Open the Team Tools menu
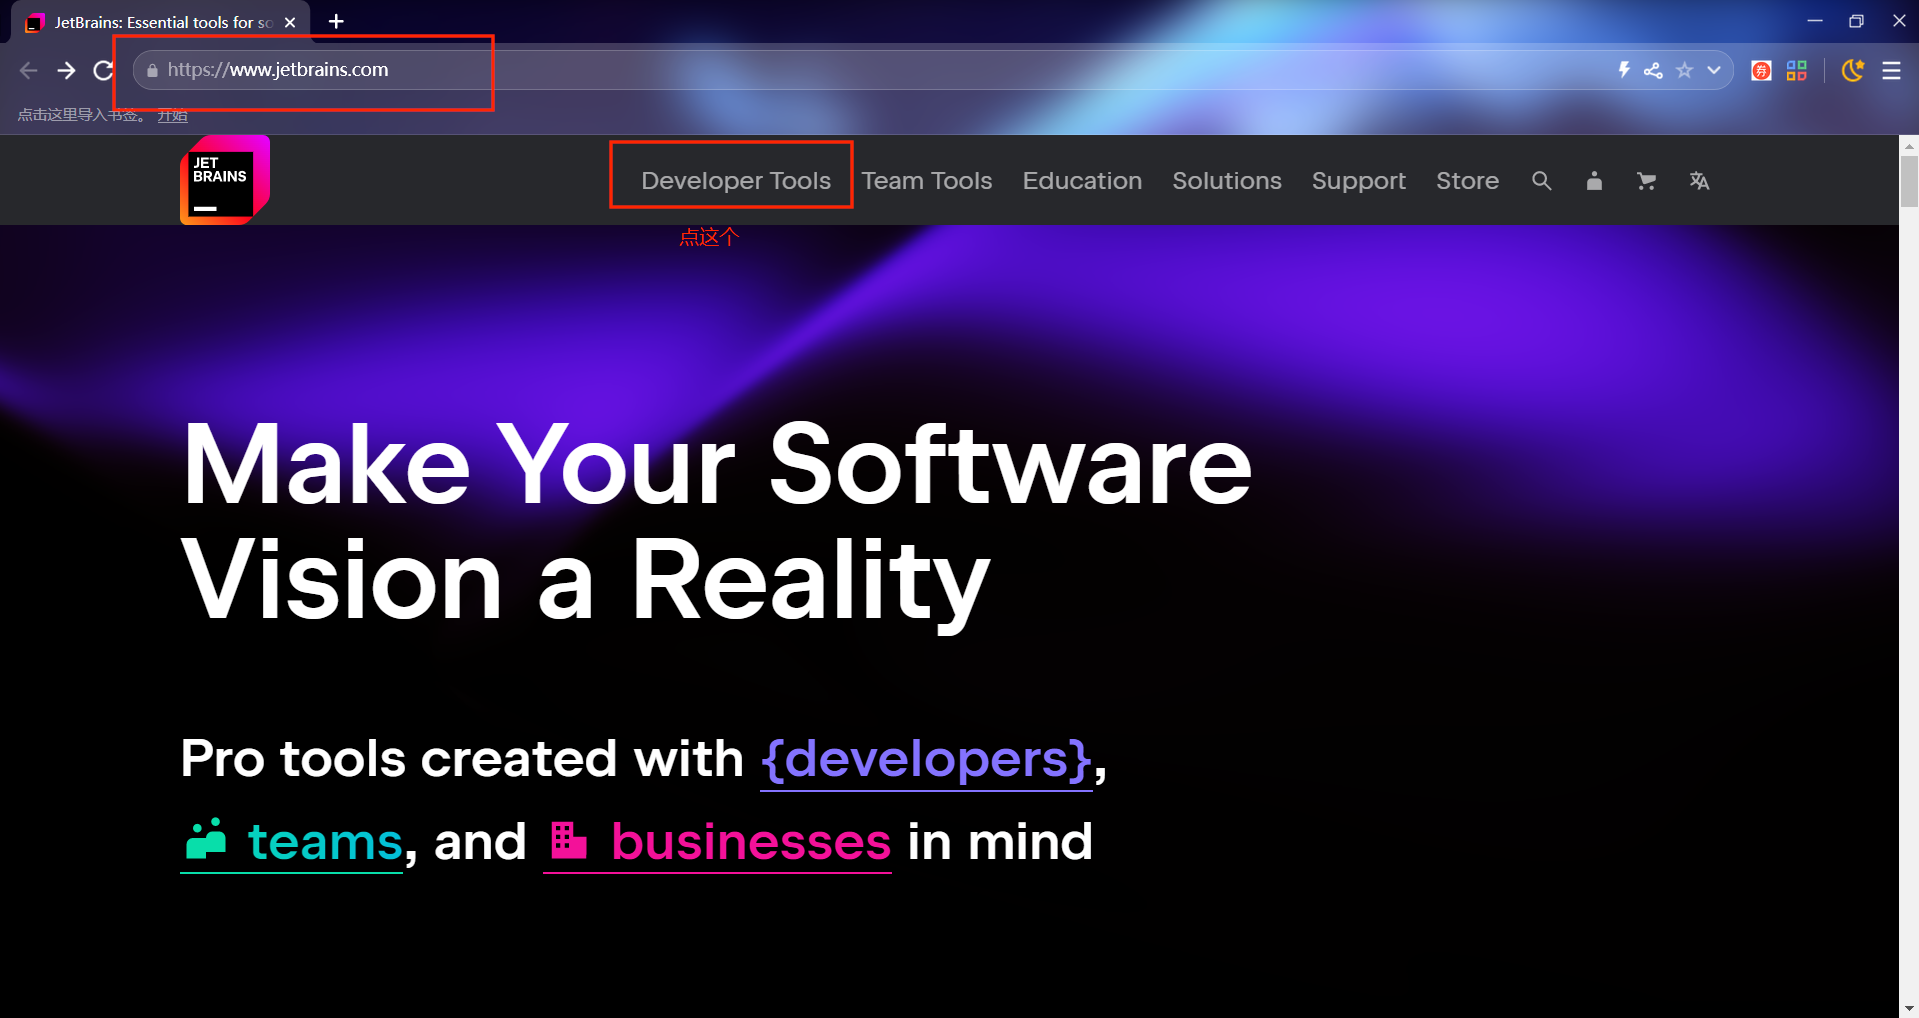1919x1018 pixels. click(x=927, y=181)
